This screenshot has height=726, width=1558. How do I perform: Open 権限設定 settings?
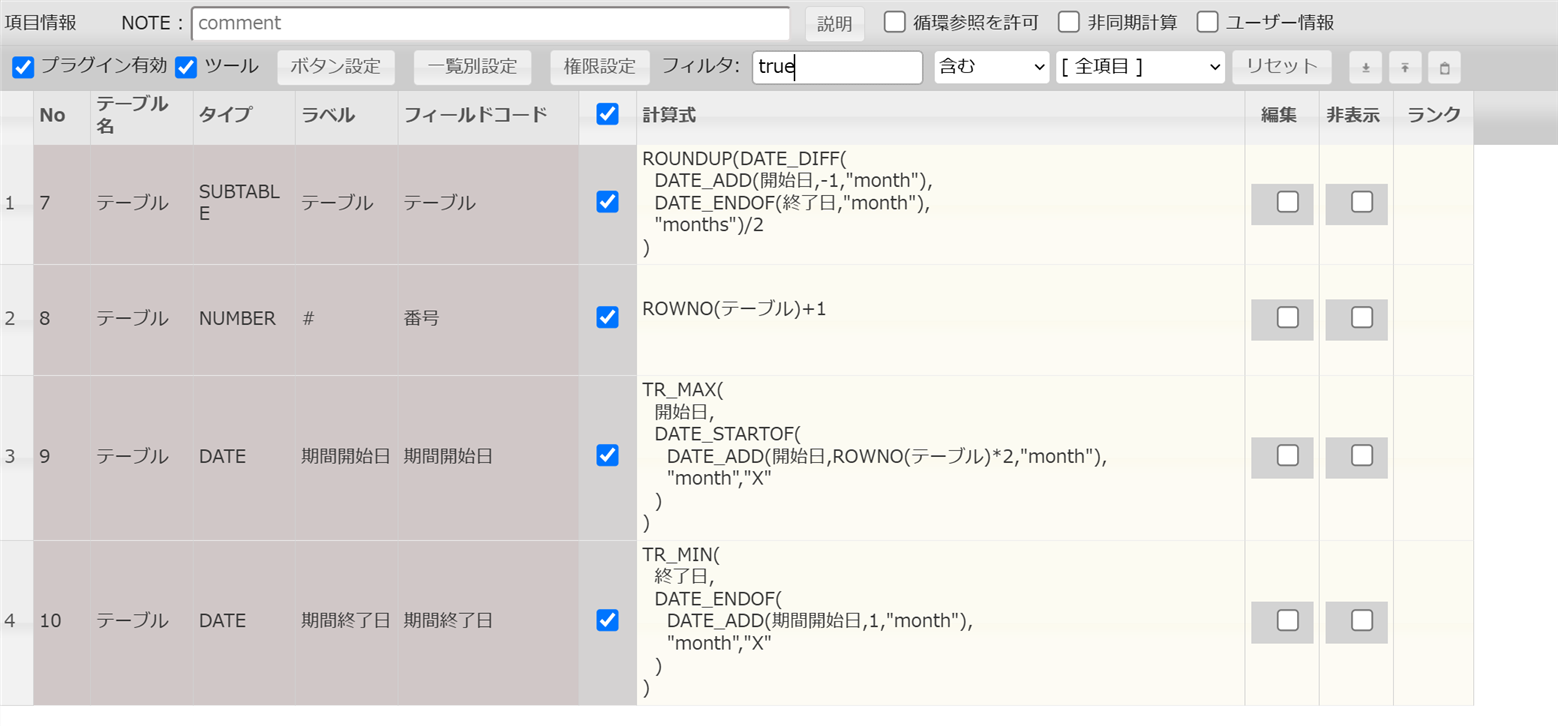(600, 67)
